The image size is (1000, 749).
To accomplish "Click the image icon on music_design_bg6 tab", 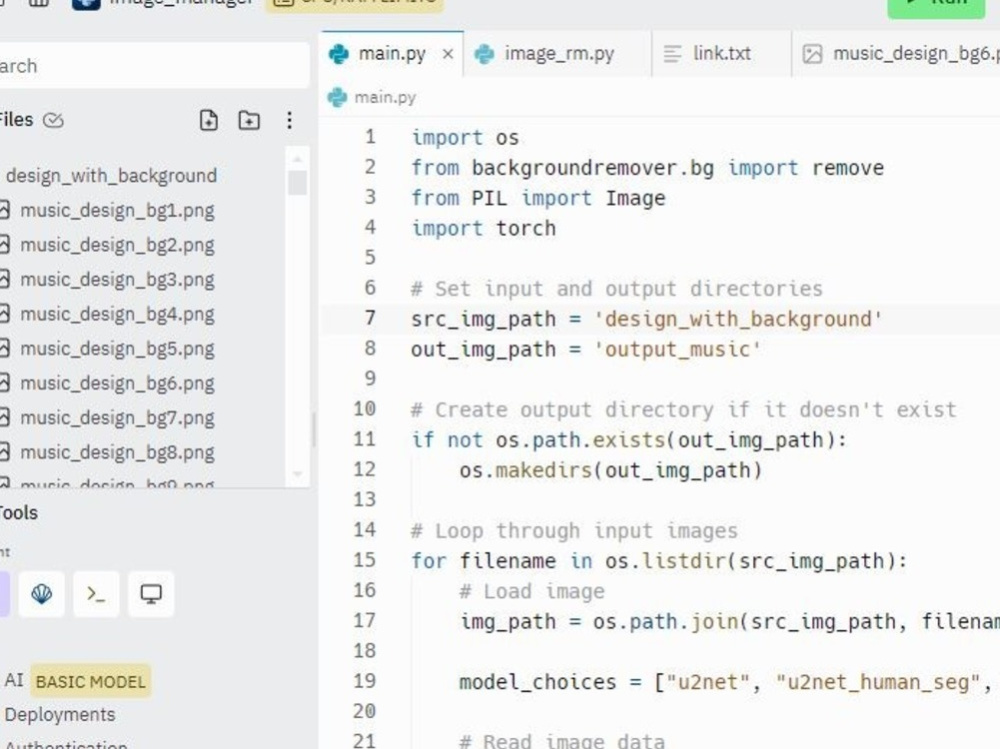I will pos(812,54).
